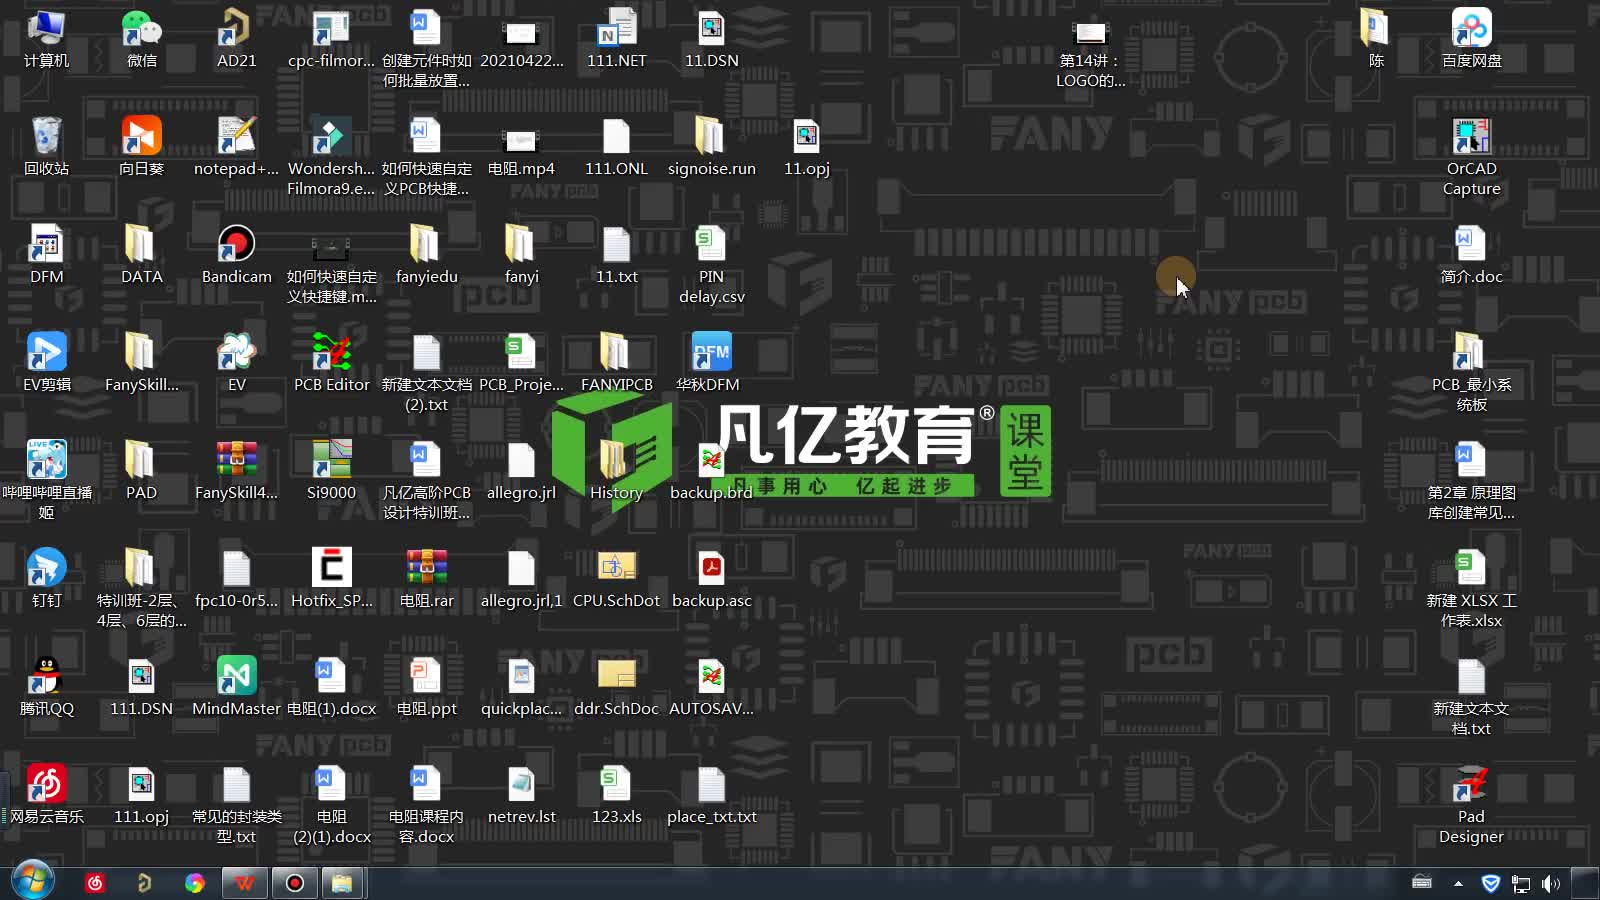Select the FANYIPCB folder
1600x900 pixels.
pos(616,354)
